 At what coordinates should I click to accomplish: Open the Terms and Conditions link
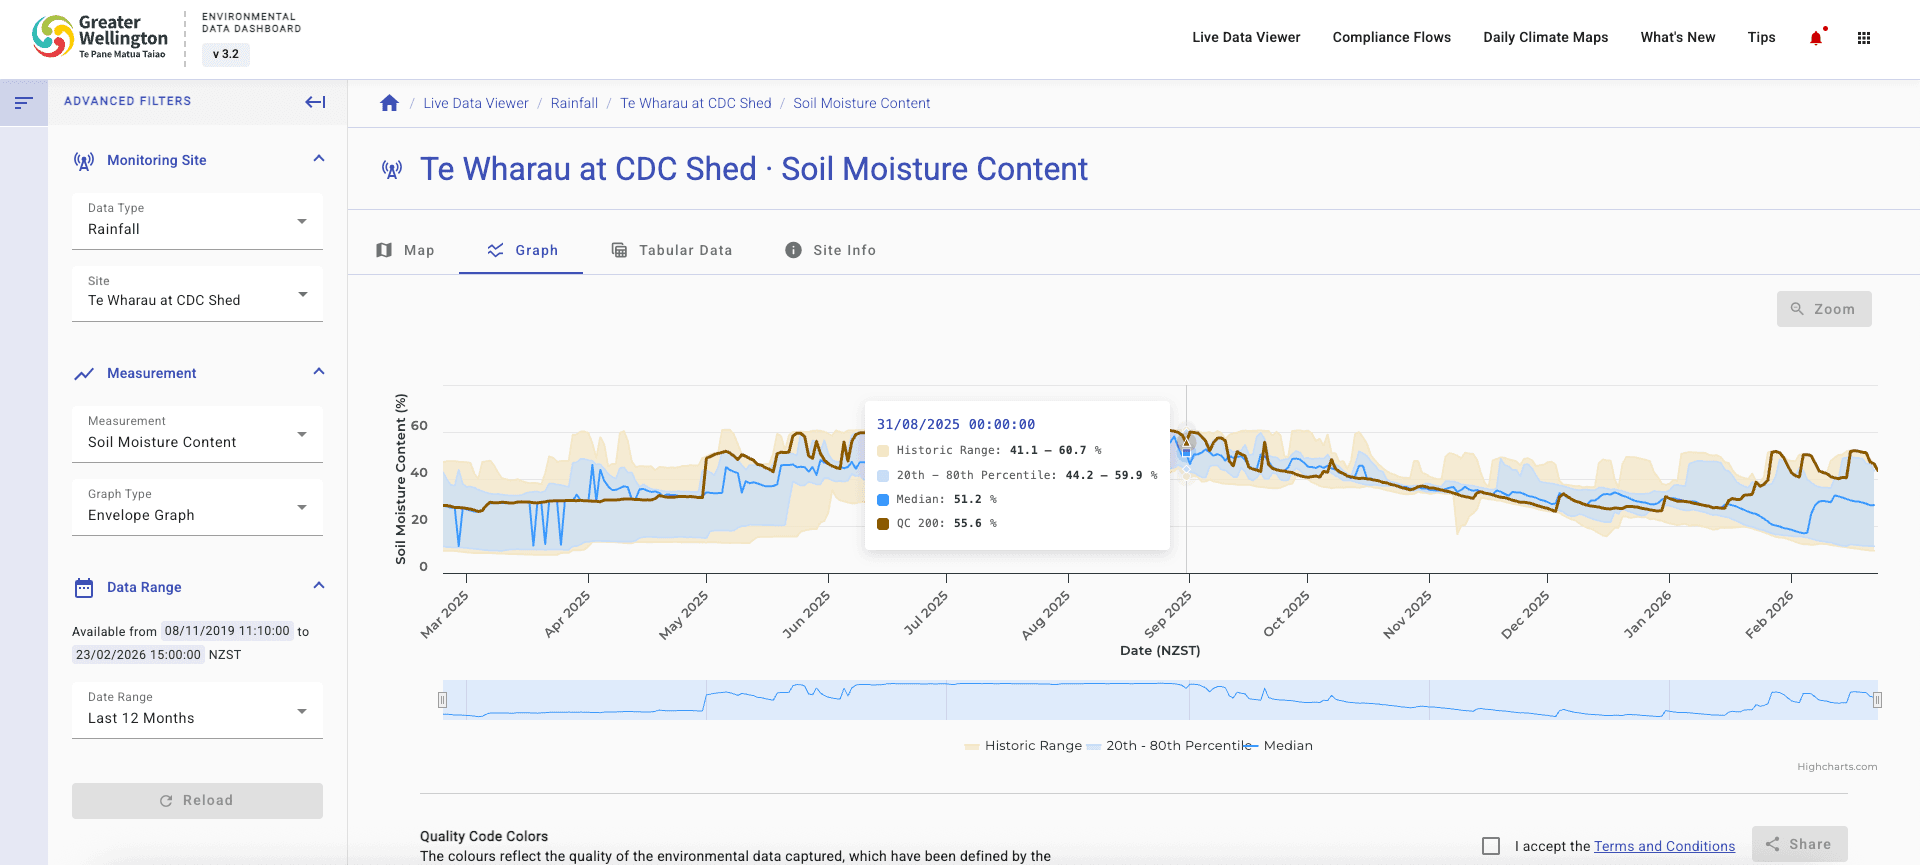click(1664, 846)
